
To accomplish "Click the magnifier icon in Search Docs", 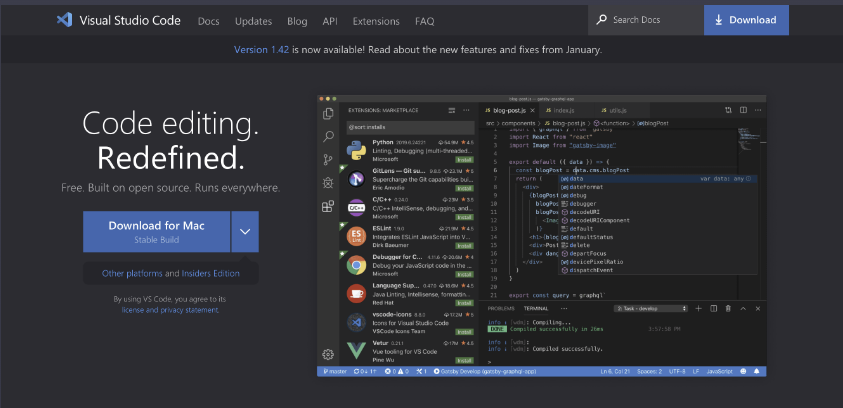I will [602, 20].
